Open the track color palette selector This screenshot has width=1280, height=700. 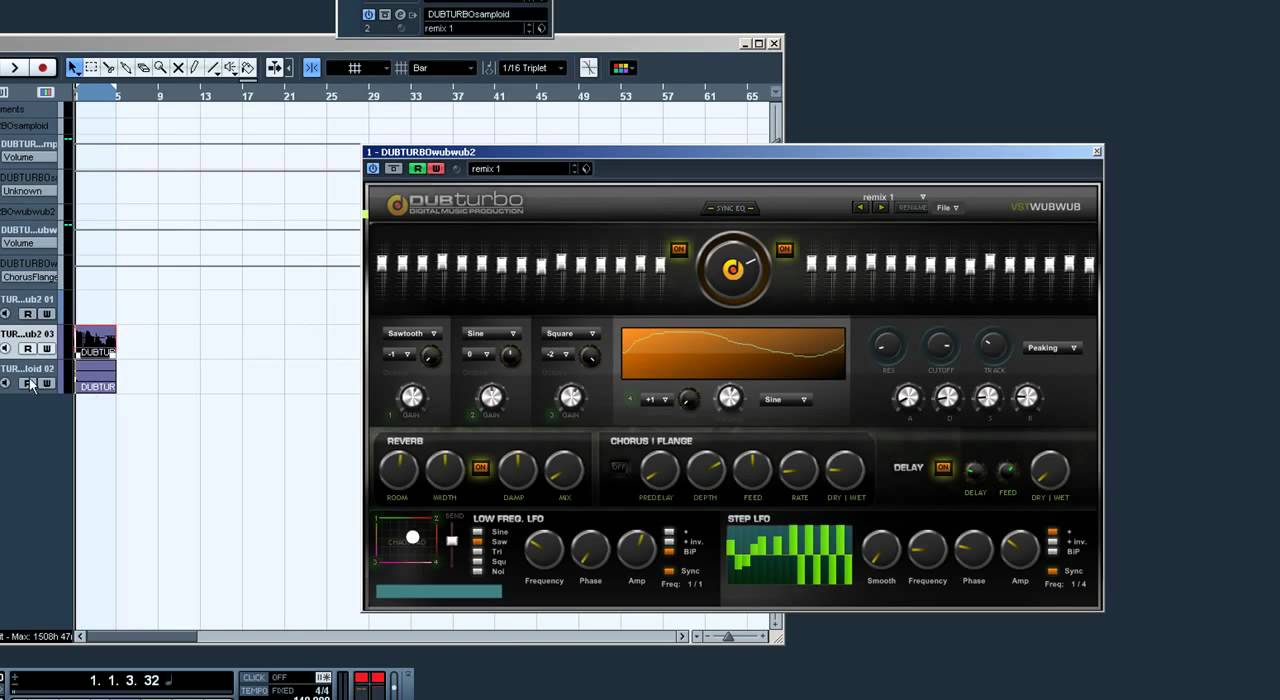click(622, 68)
